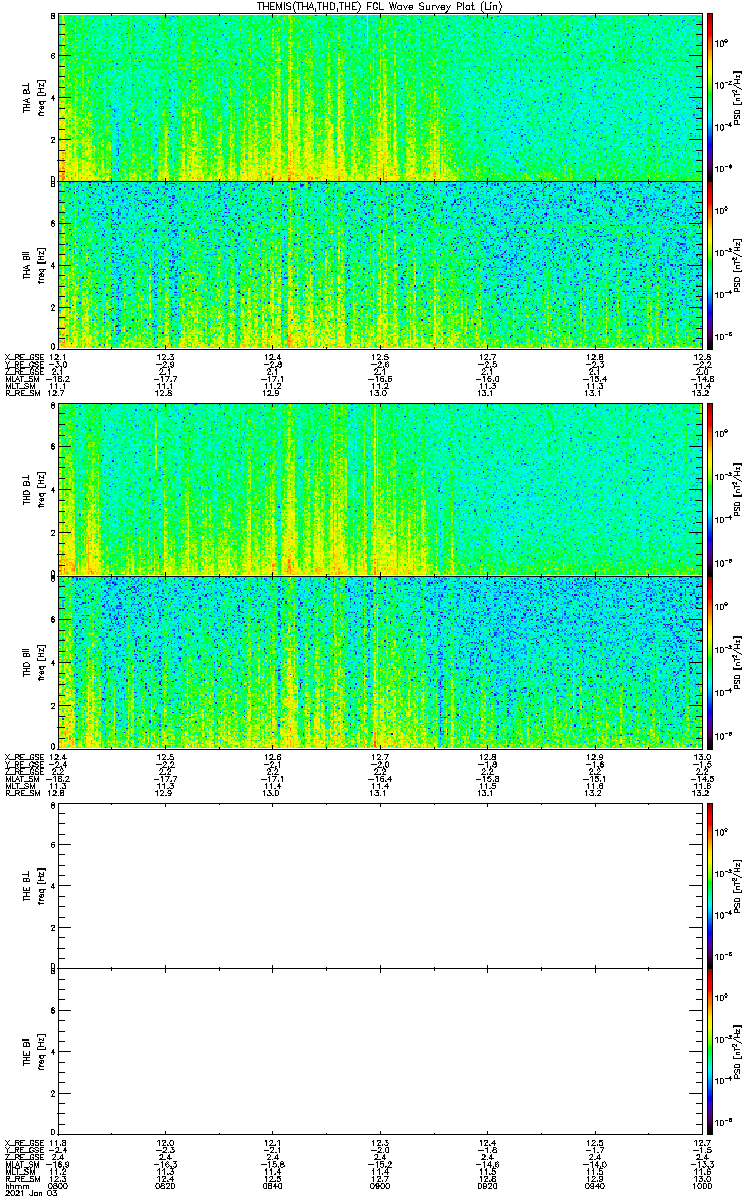Click X_RE_GSE row label under THA panels
This screenshot has width=750, height=1200.
[25, 356]
